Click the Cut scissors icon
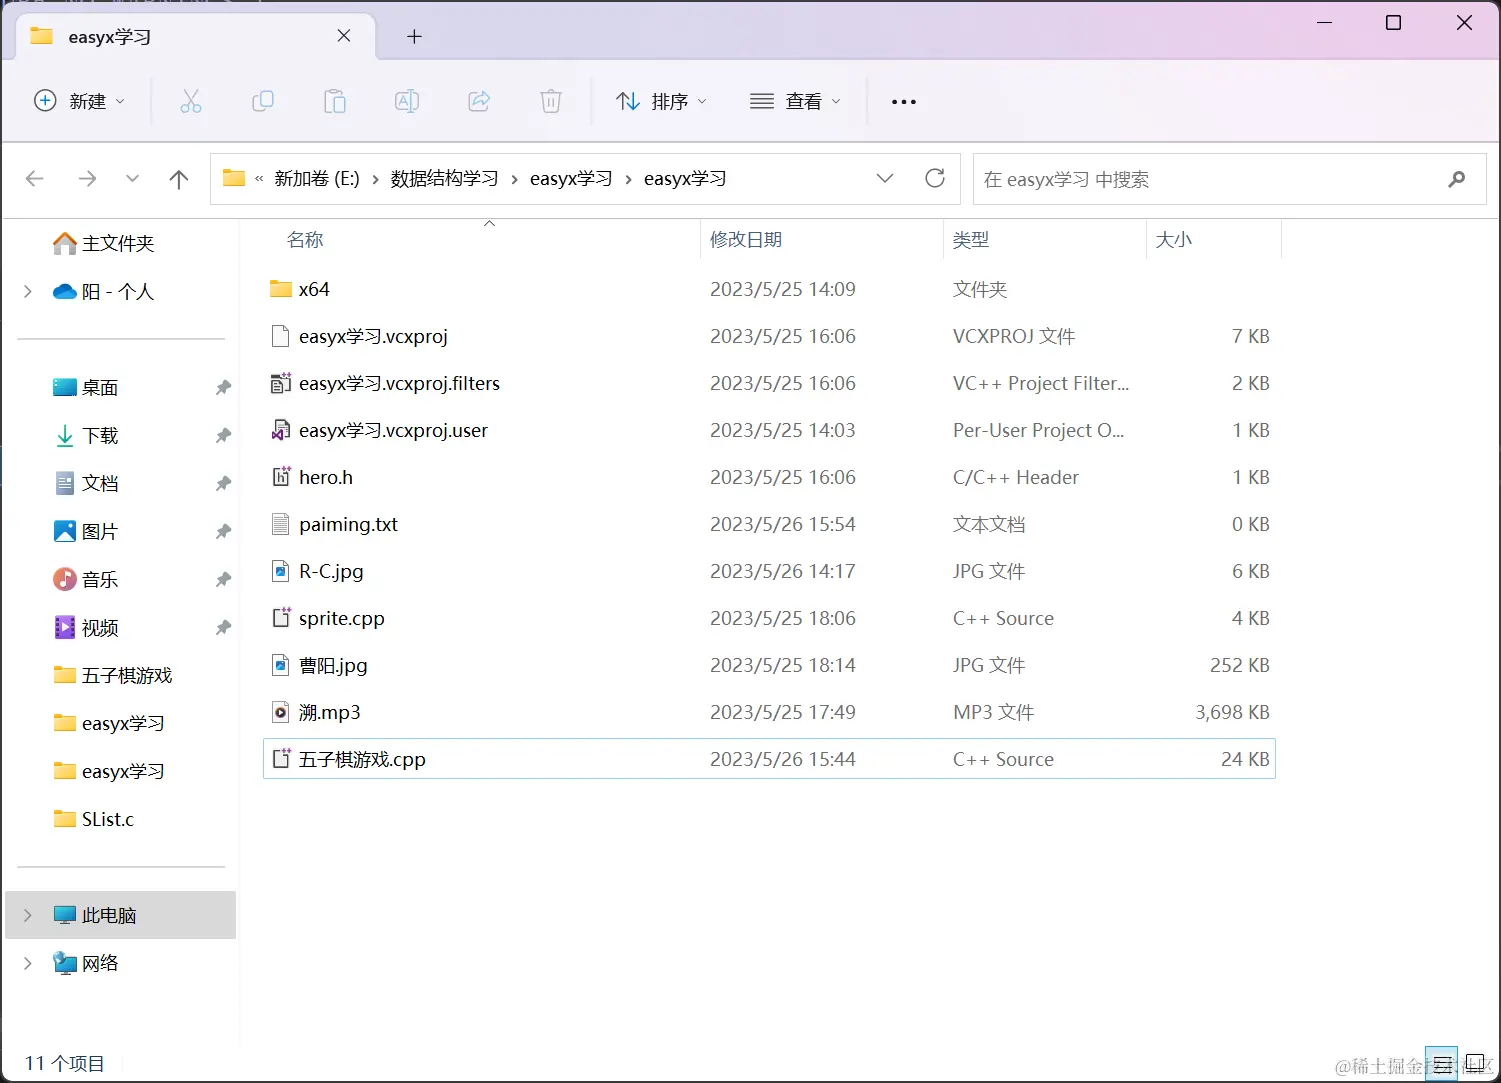 click(191, 101)
